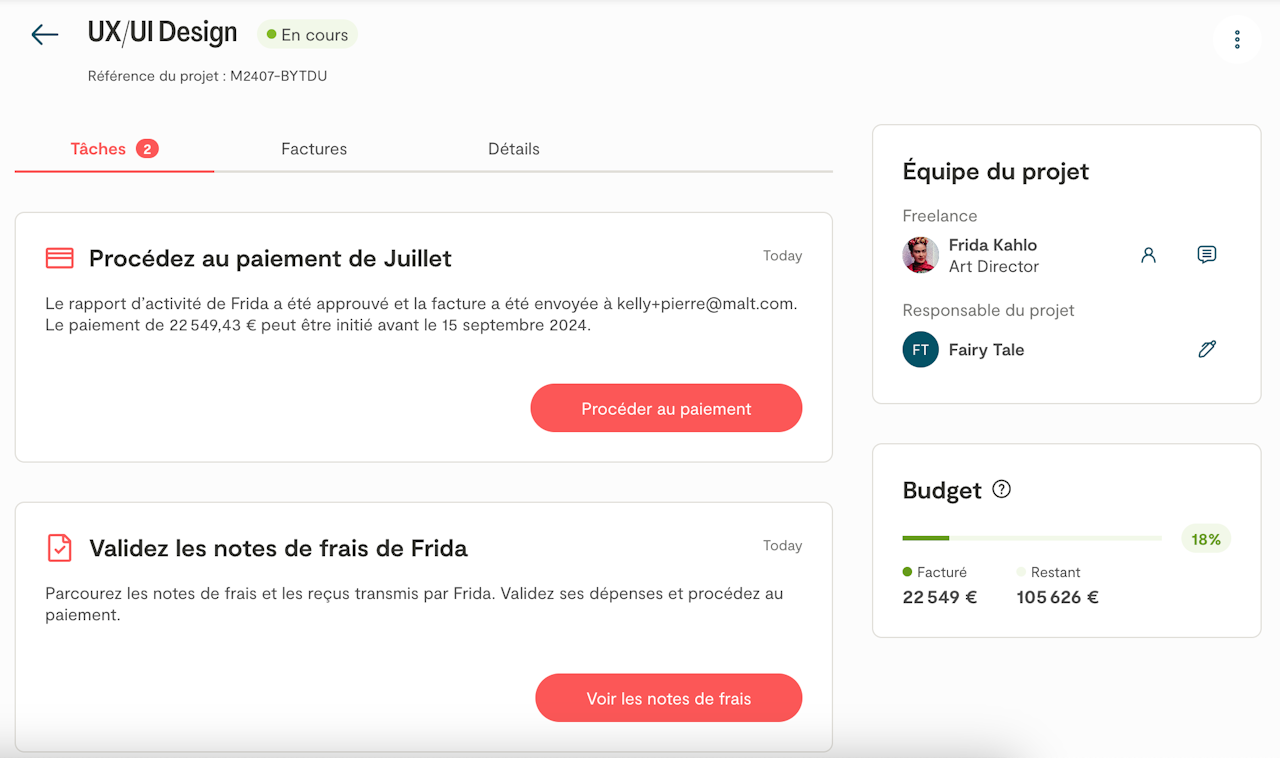Click the Budget help question mark icon
The image size is (1280, 758).
[x=1001, y=490]
